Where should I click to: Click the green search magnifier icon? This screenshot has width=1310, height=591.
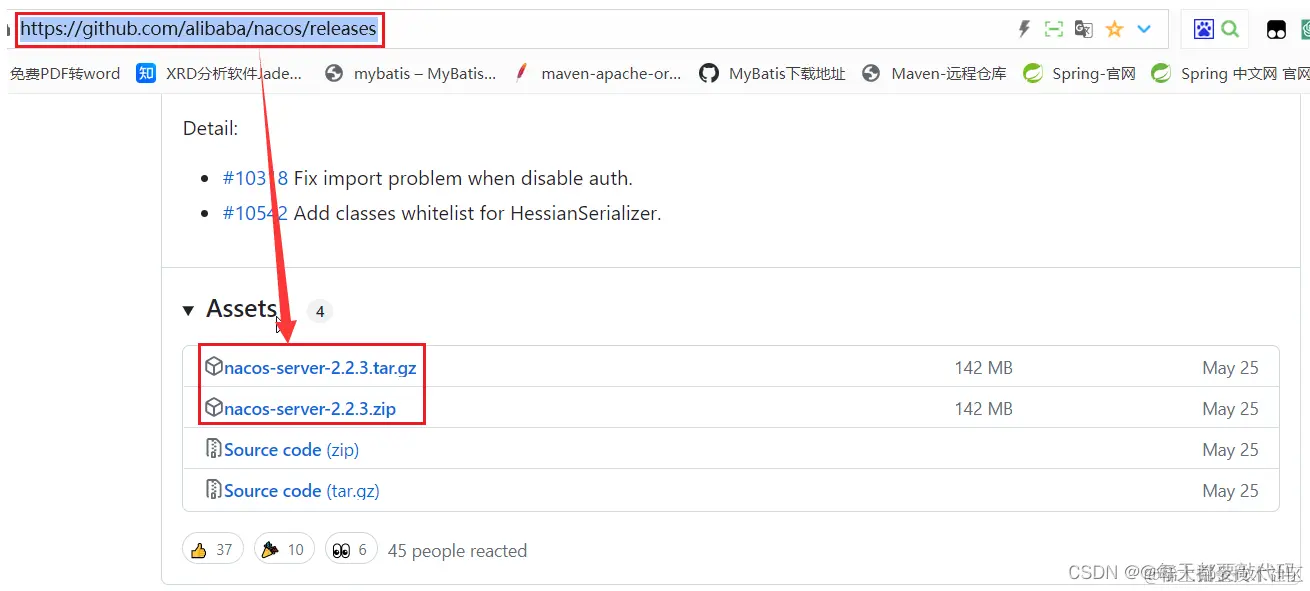pos(1230,29)
